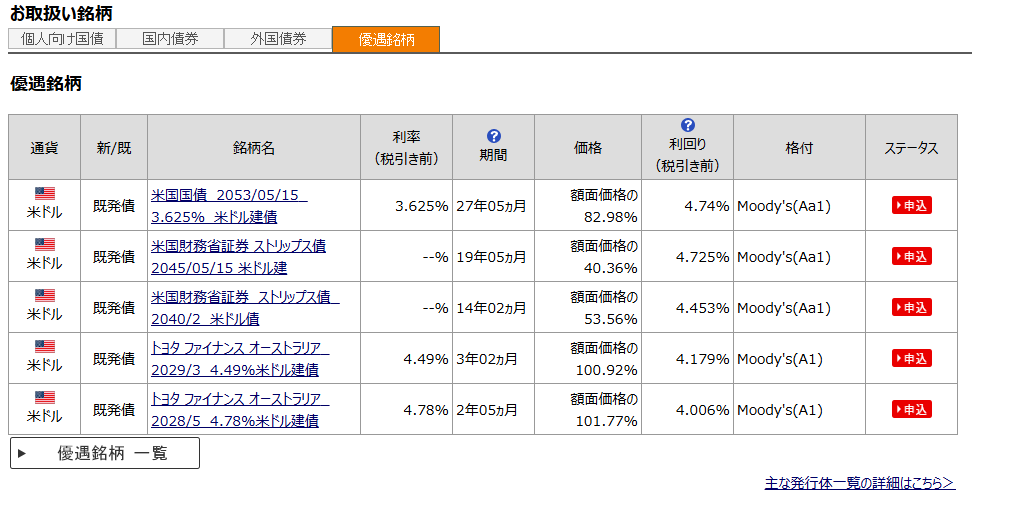
Task: Click the help icon above 利回り
Action: (687, 126)
